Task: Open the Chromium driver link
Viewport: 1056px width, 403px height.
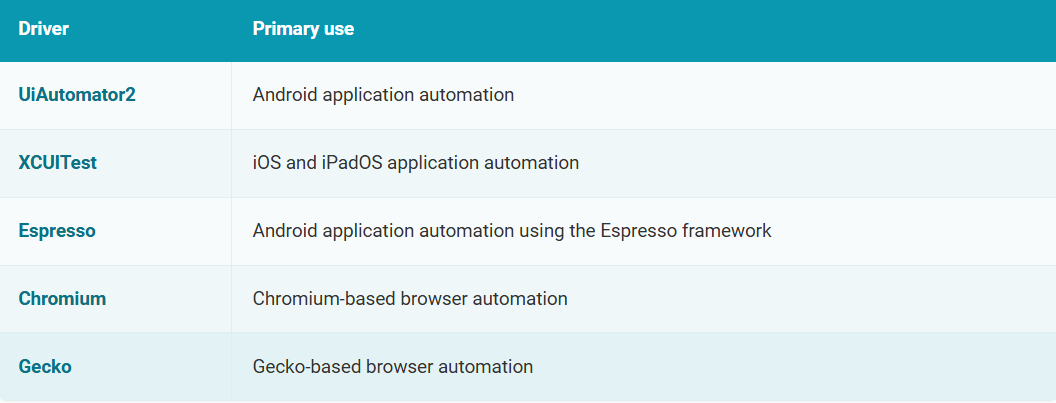Action: [x=62, y=299]
